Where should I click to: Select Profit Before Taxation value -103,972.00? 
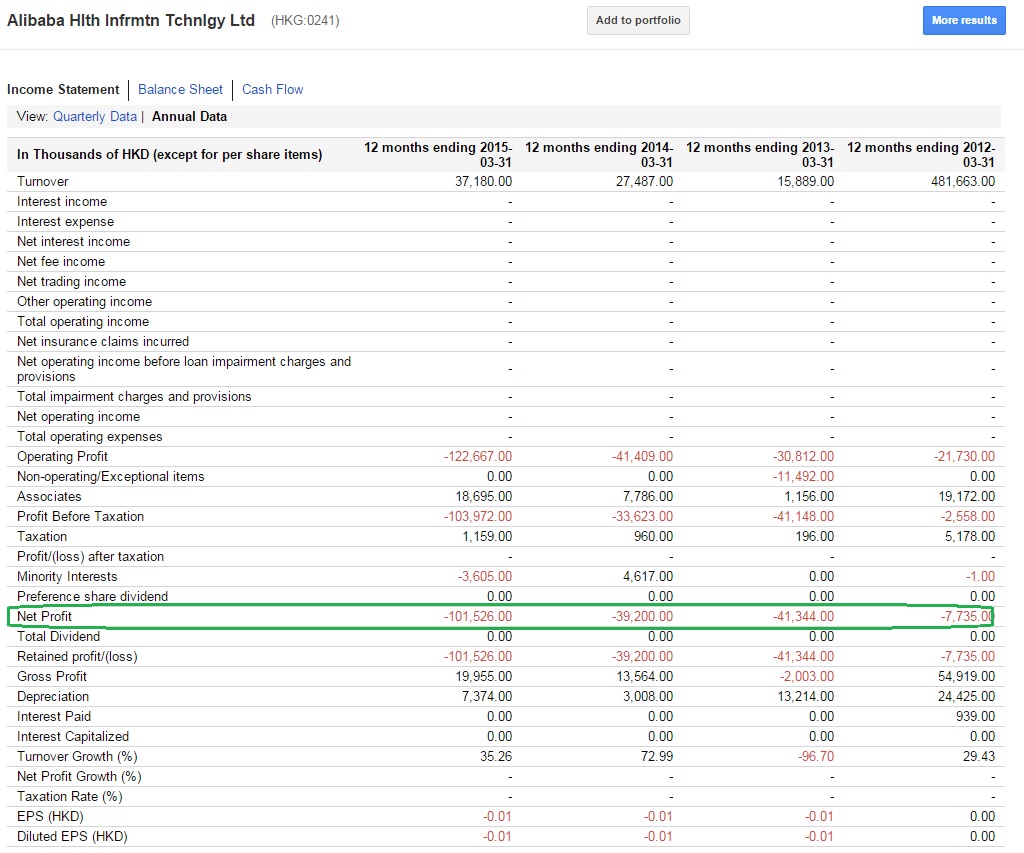click(478, 517)
